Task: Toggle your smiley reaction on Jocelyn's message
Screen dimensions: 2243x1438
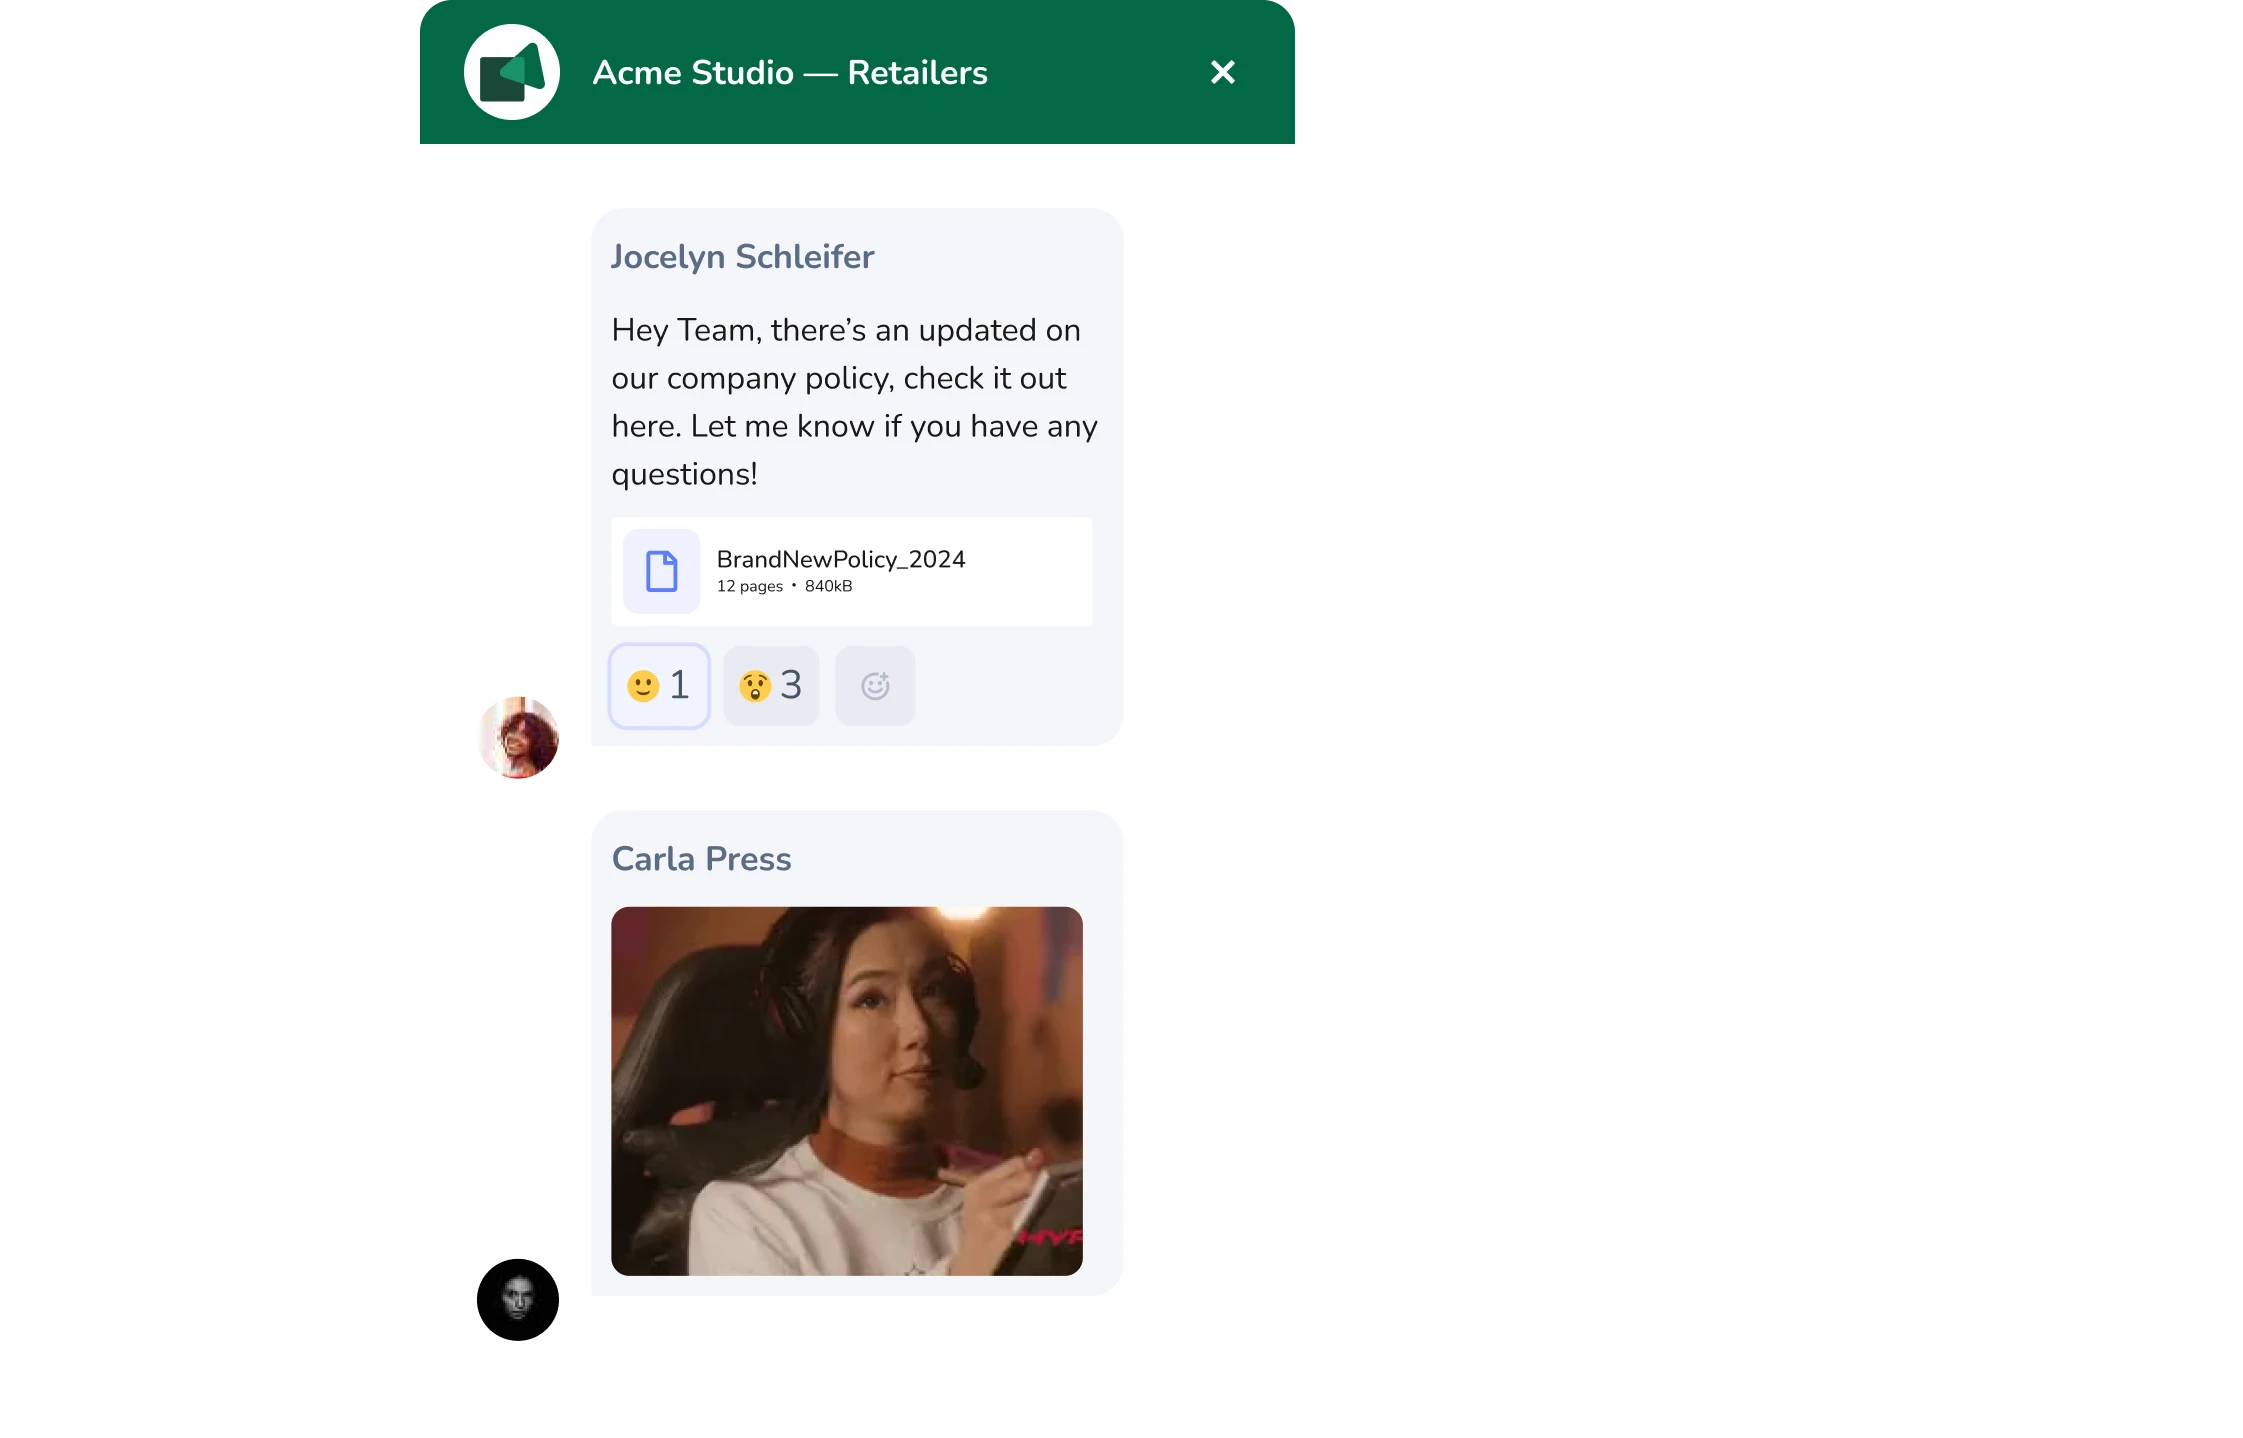Action: point(659,685)
